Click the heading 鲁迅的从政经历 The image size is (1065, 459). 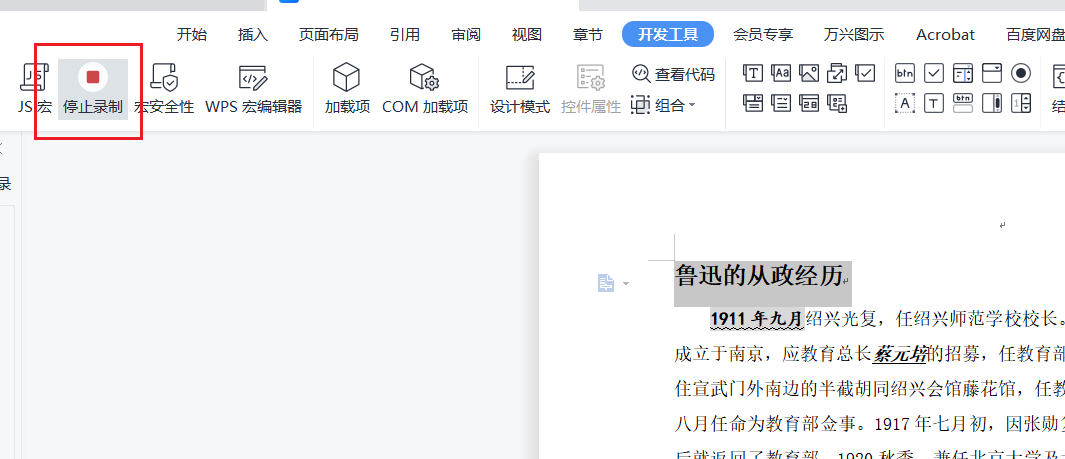point(758,276)
